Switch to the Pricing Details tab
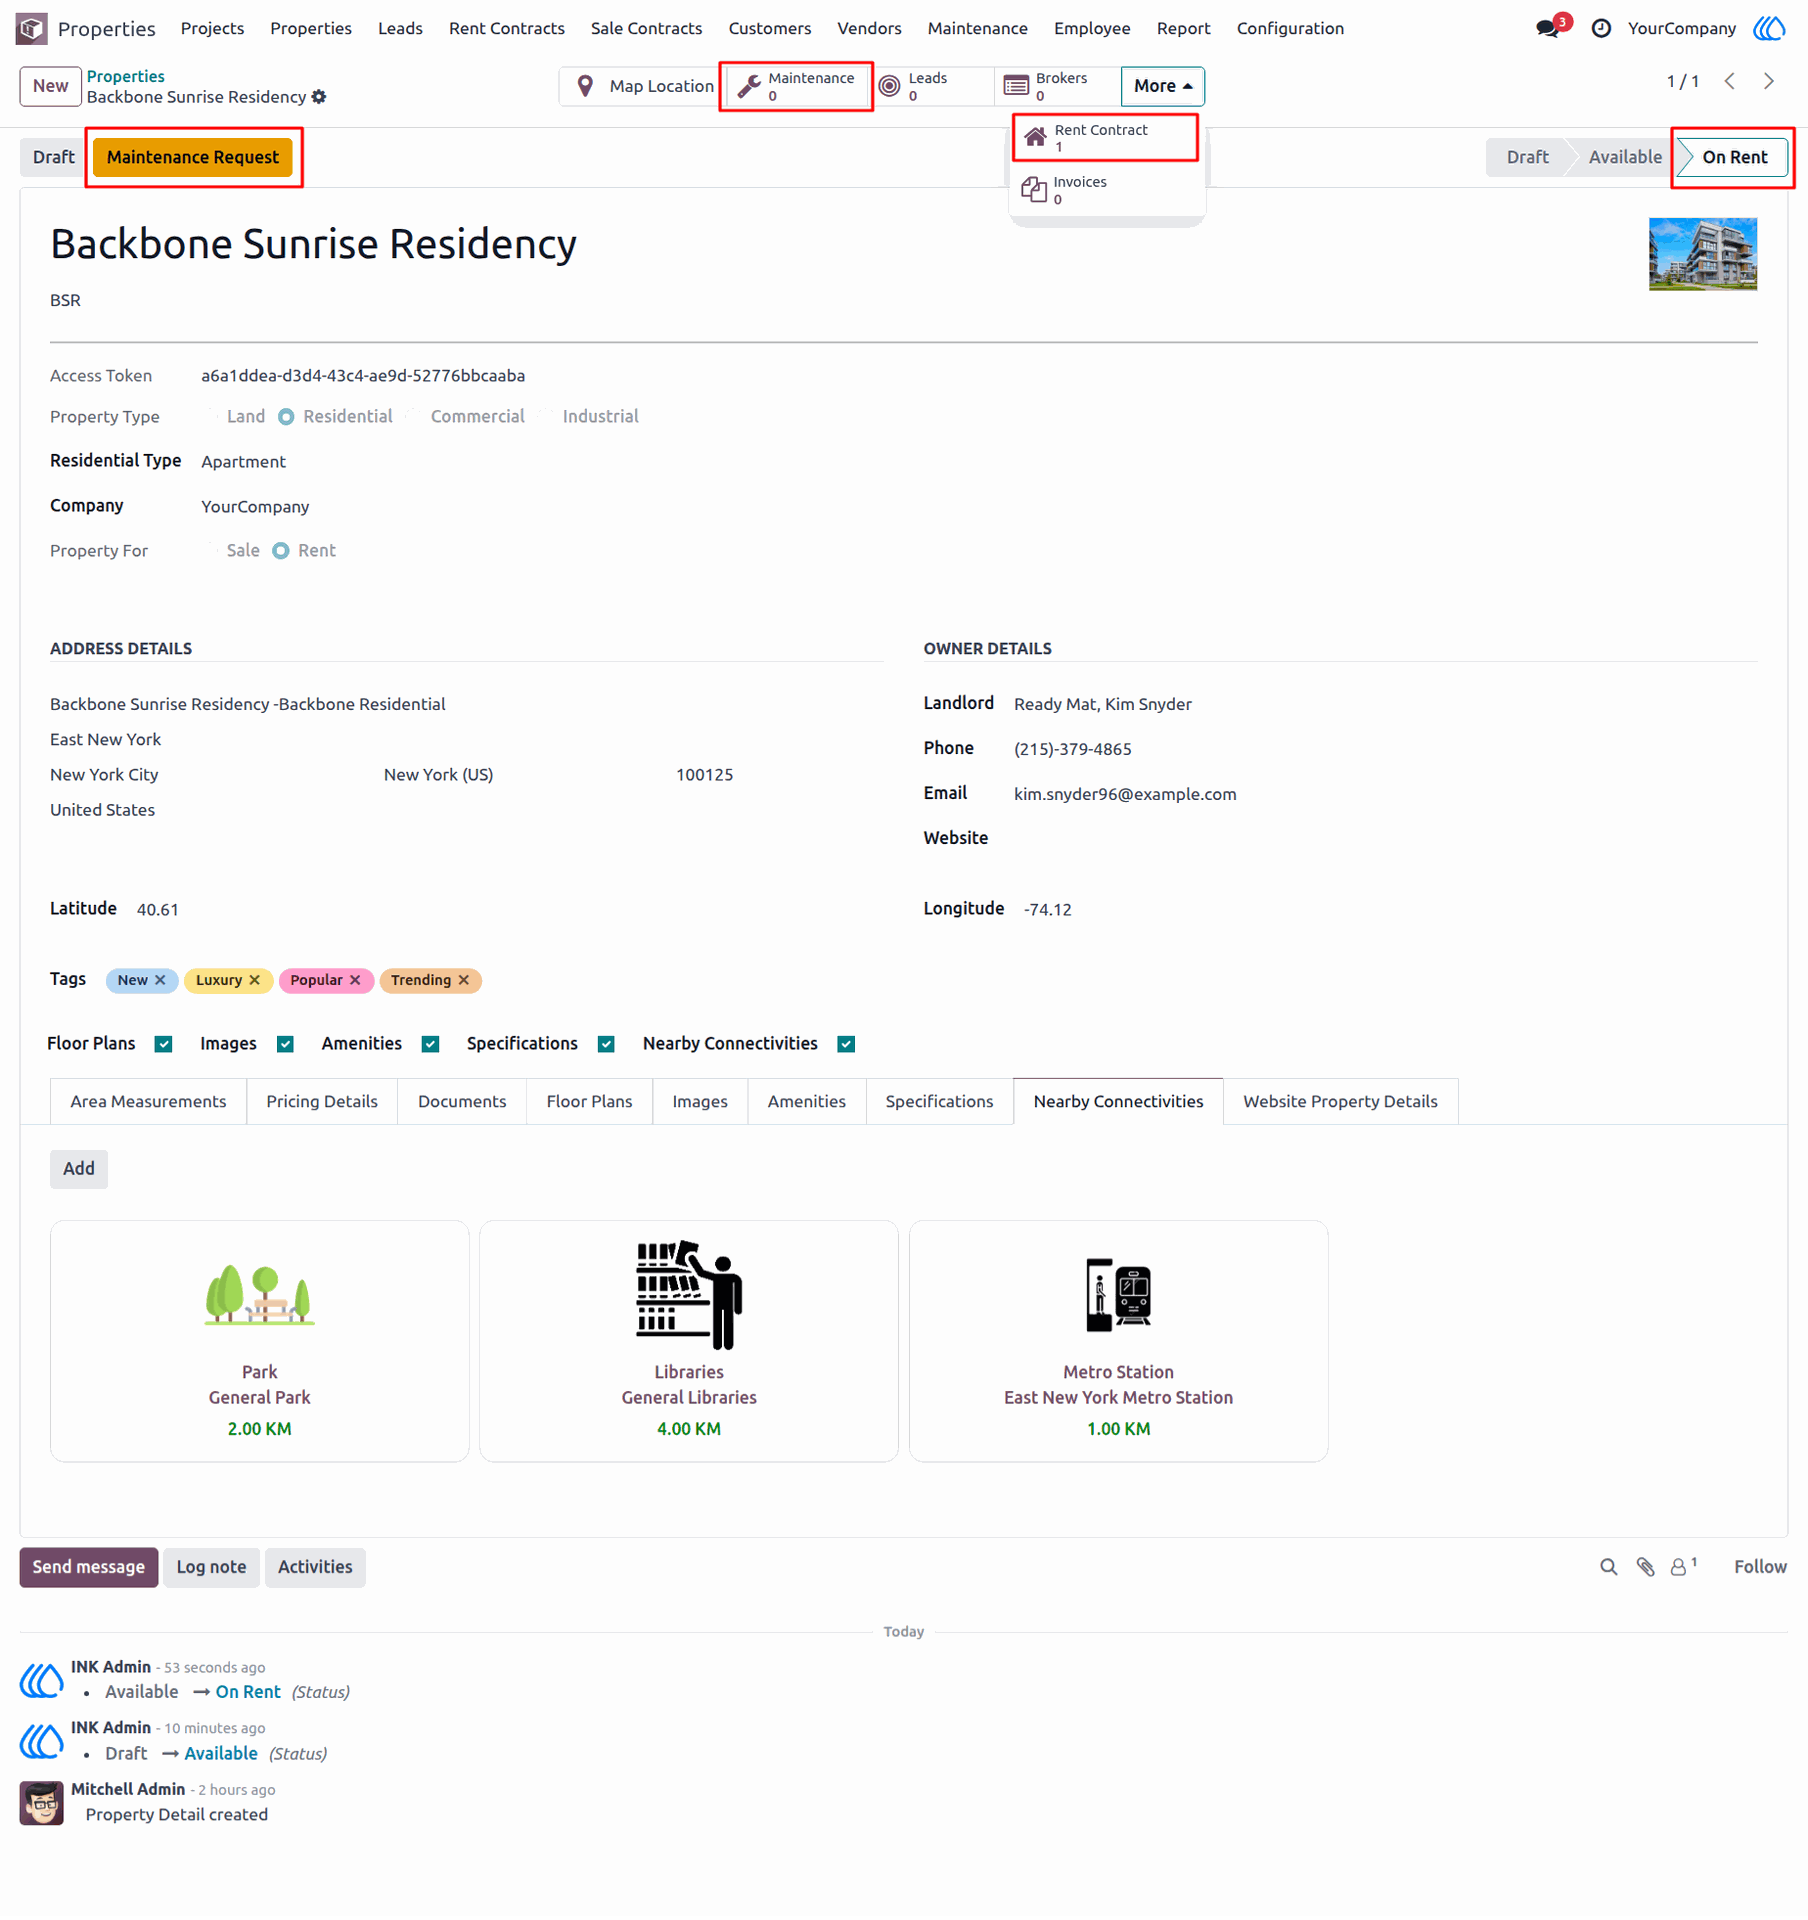This screenshot has width=1808, height=1920. (322, 1101)
